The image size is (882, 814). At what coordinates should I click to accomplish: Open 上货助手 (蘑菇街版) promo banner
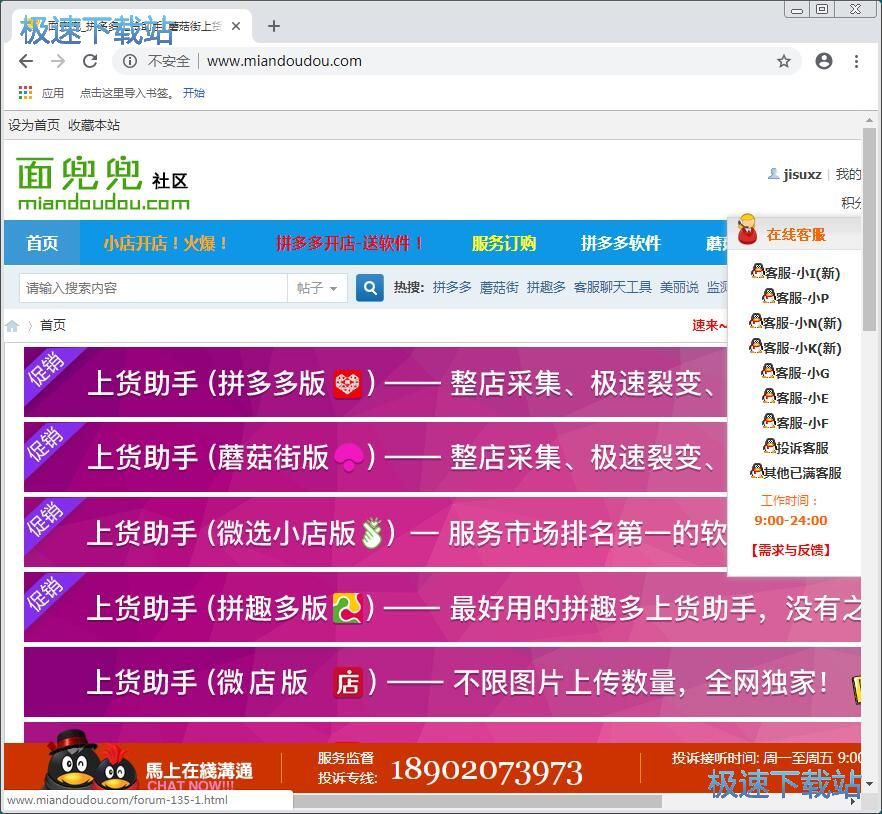(375, 457)
